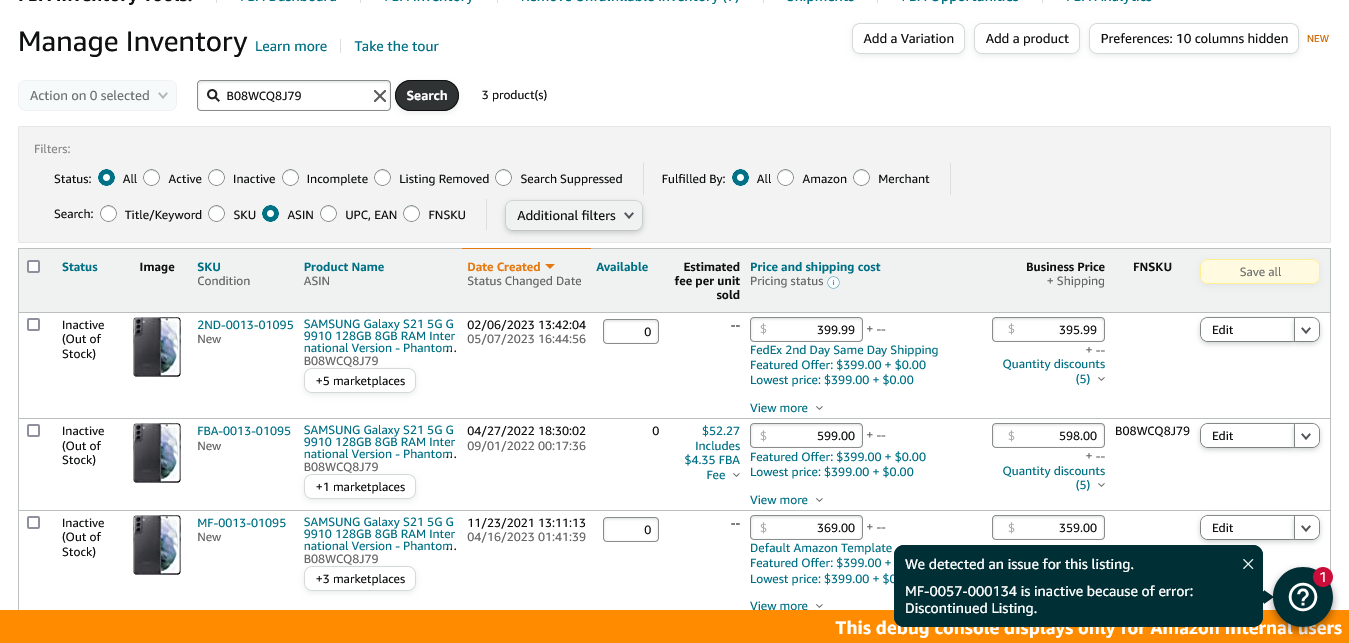The width and height of the screenshot is (1349, 643).
Task: Sort by Price and shipping cost header
Action: pos(815,267)
